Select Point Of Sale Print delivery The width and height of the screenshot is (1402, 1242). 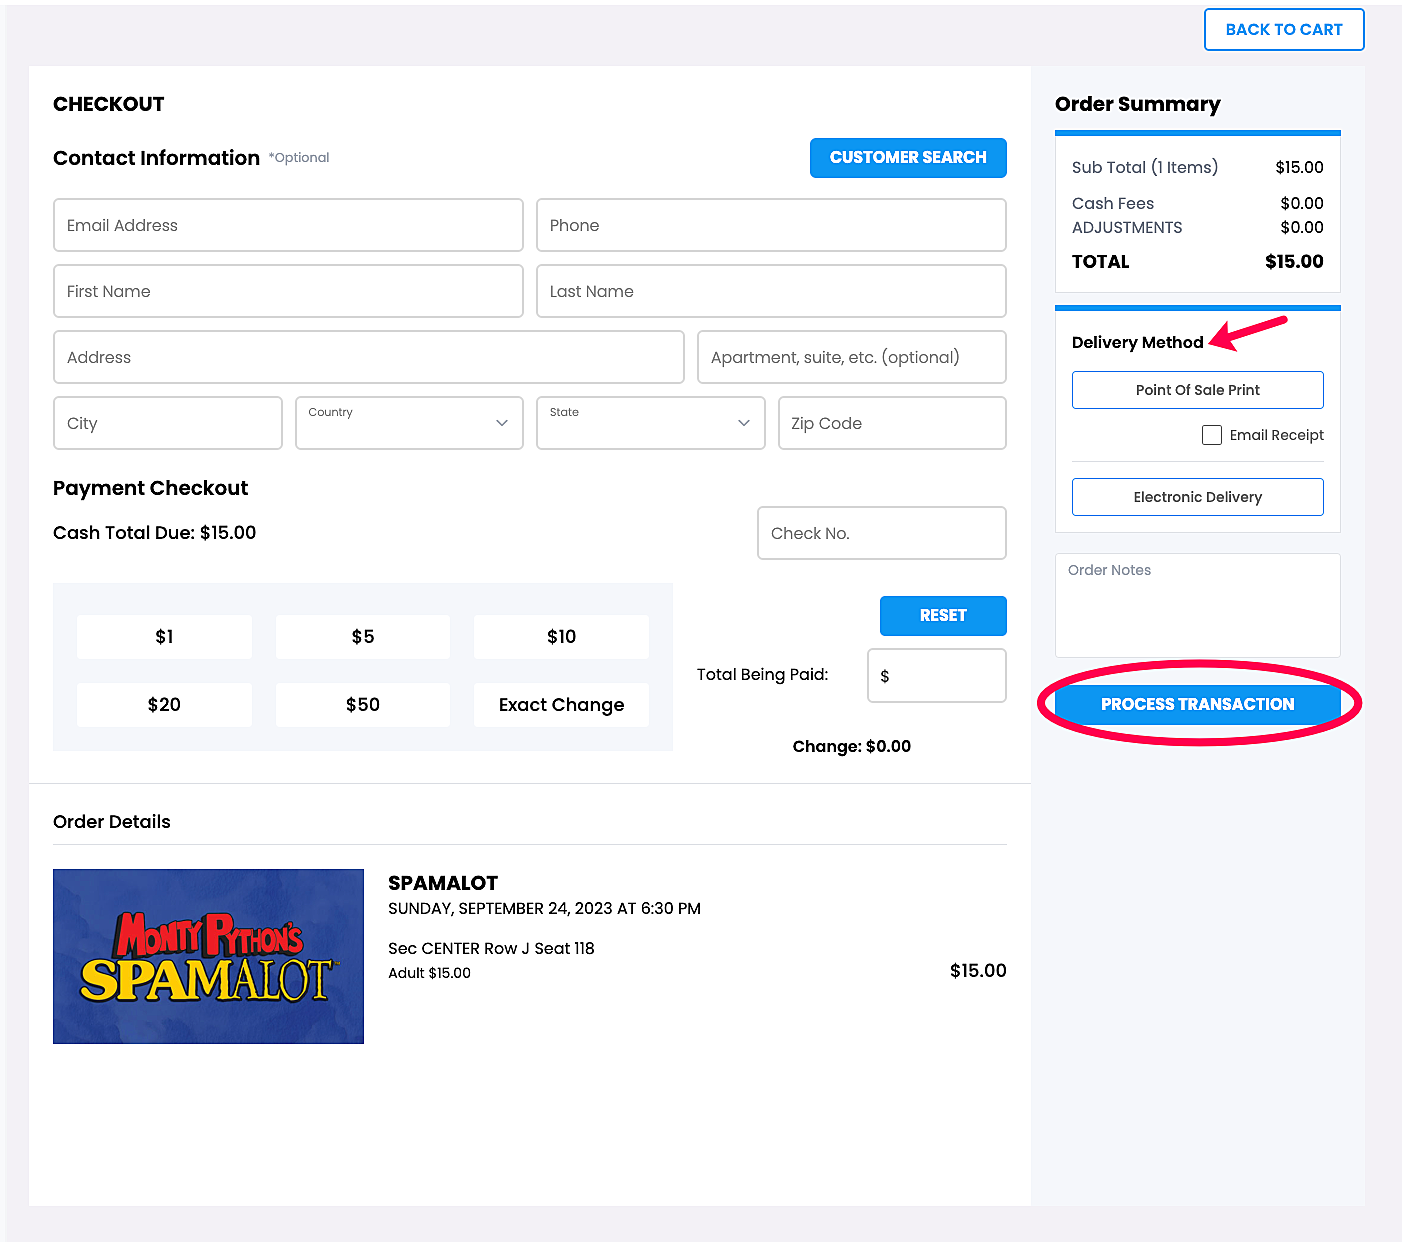(x=1198, y=390)
